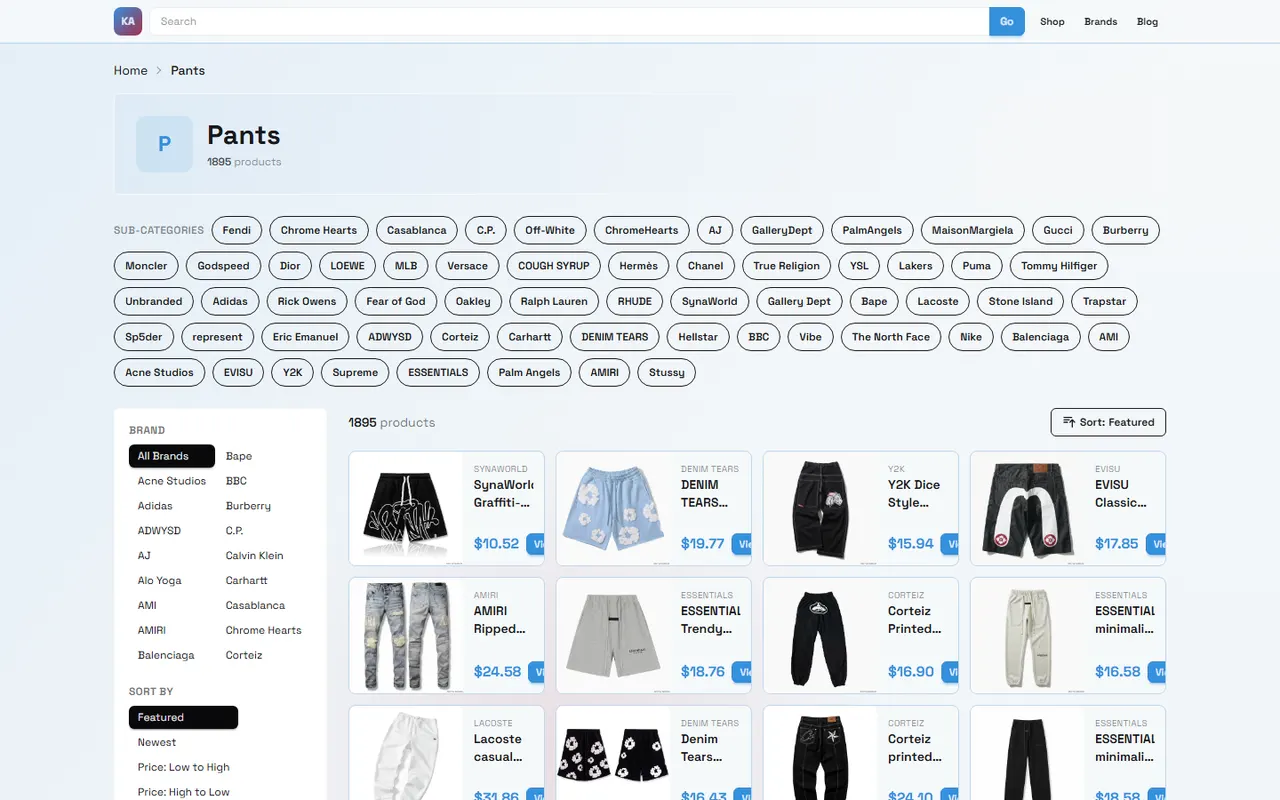Screen dimensions: 1280x800
Task: Open ESSENTIALS Trendy gray shorts thumbnail
Action: click(x=614, y=635)
